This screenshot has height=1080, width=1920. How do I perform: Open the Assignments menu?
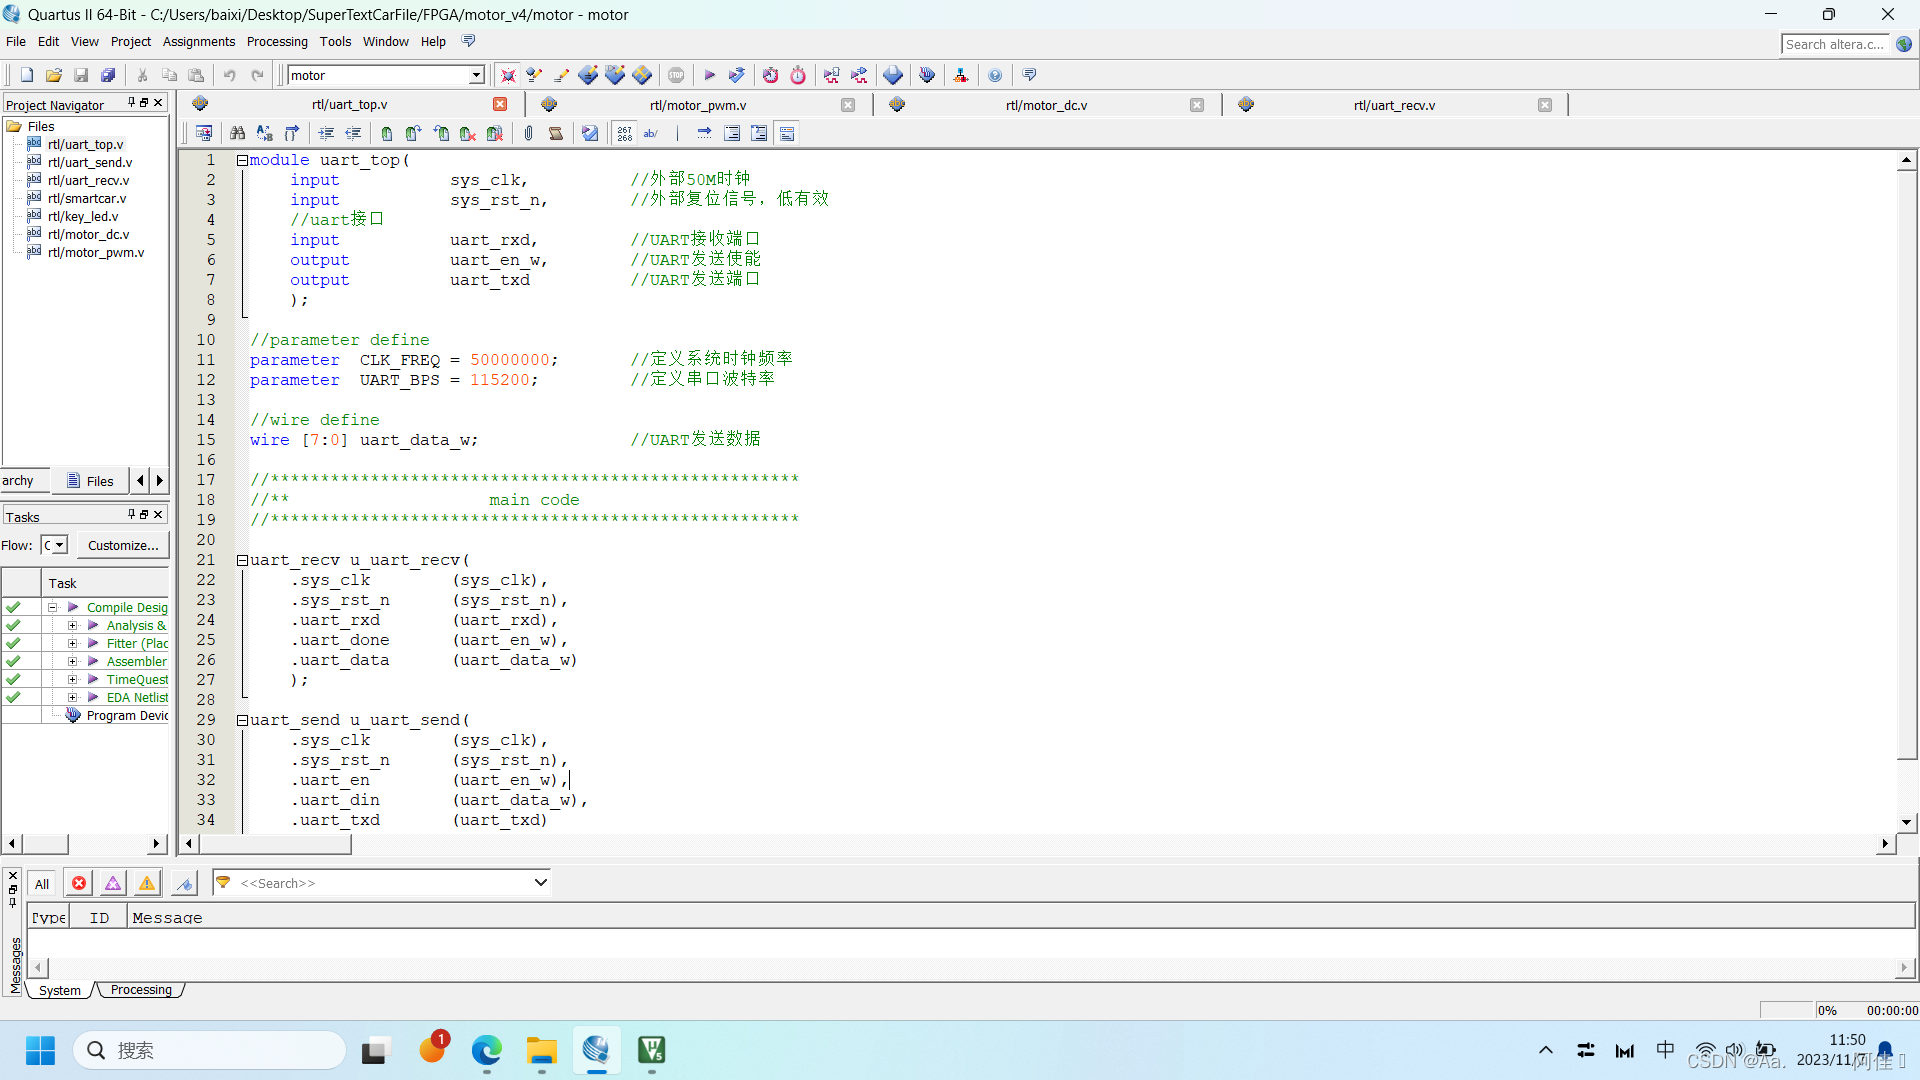pyautogui.click(x=198, y=41)
